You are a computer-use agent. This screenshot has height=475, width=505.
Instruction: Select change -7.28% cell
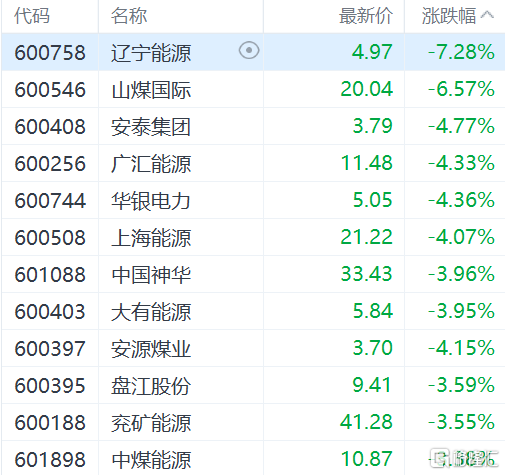tap(461, 52)
